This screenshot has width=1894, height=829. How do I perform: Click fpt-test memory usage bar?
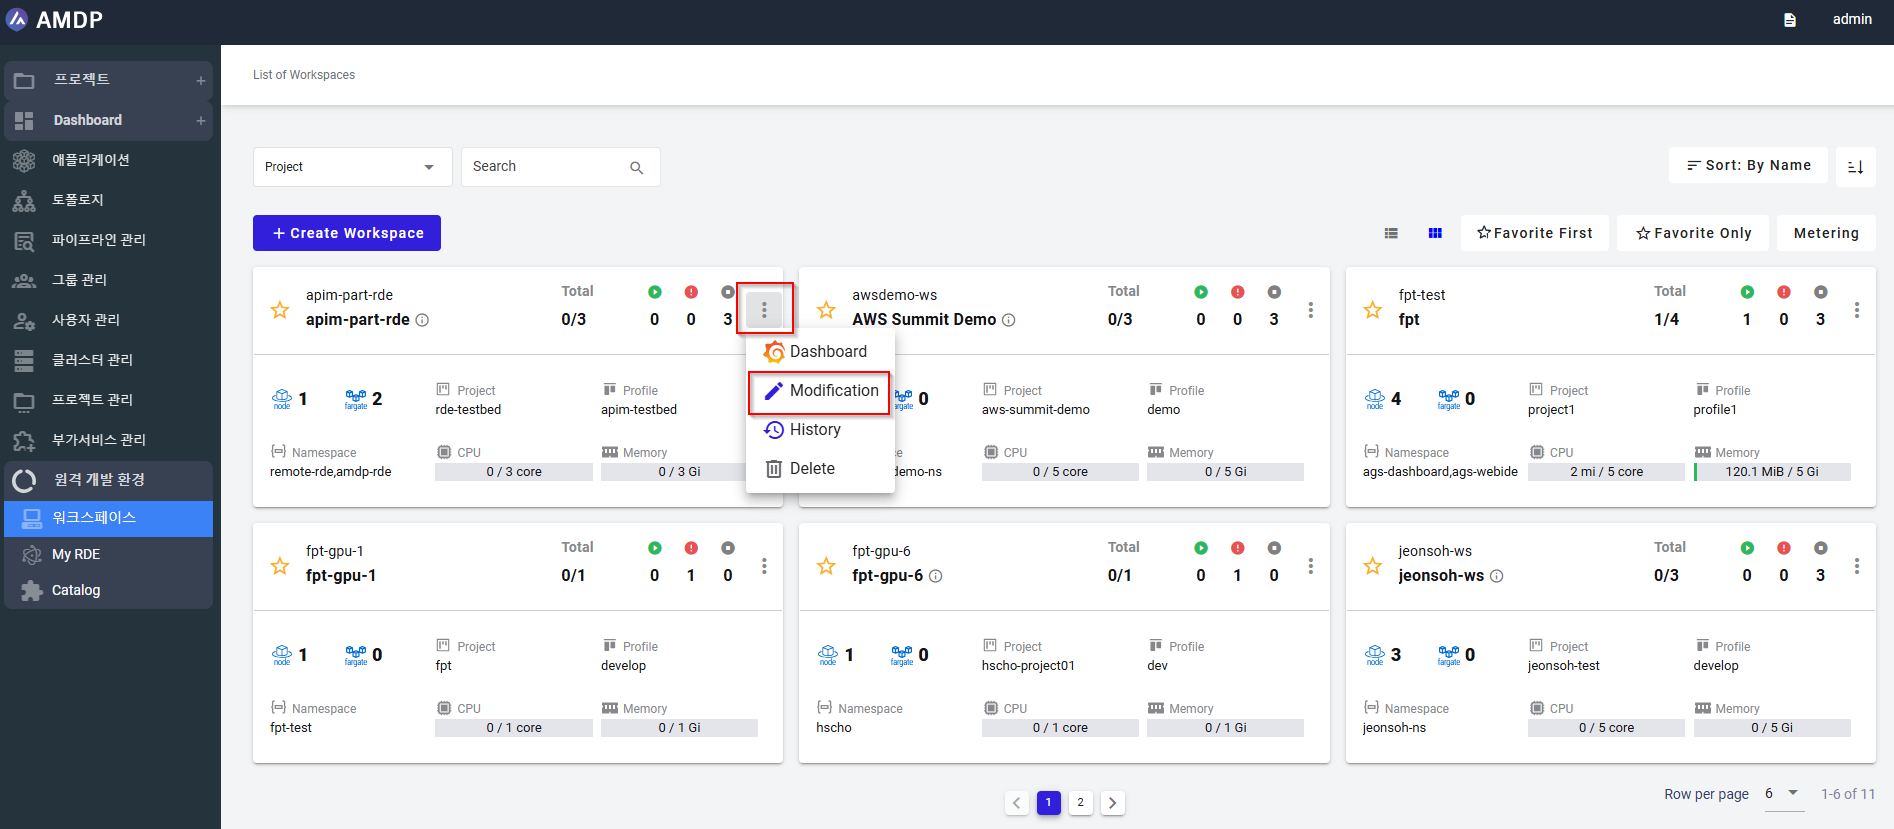point(1772,472)
